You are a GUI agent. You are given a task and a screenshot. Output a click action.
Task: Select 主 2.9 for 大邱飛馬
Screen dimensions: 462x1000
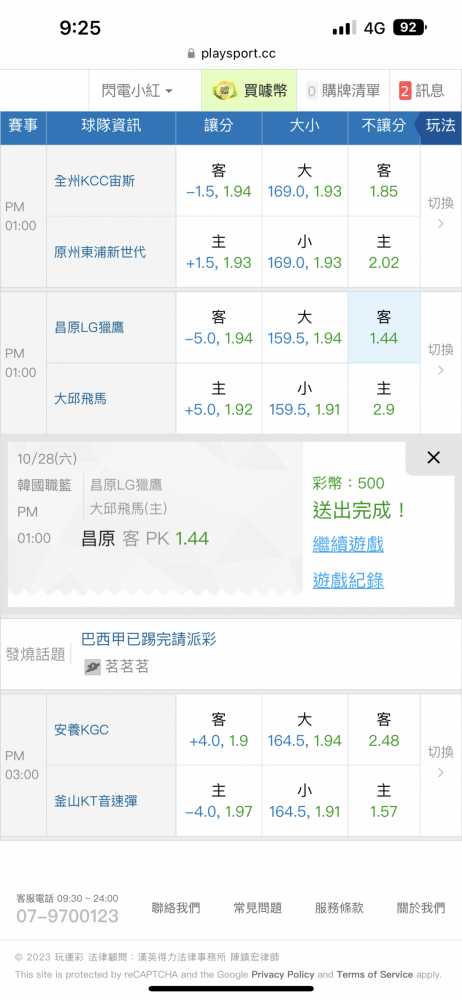(384, 399)
